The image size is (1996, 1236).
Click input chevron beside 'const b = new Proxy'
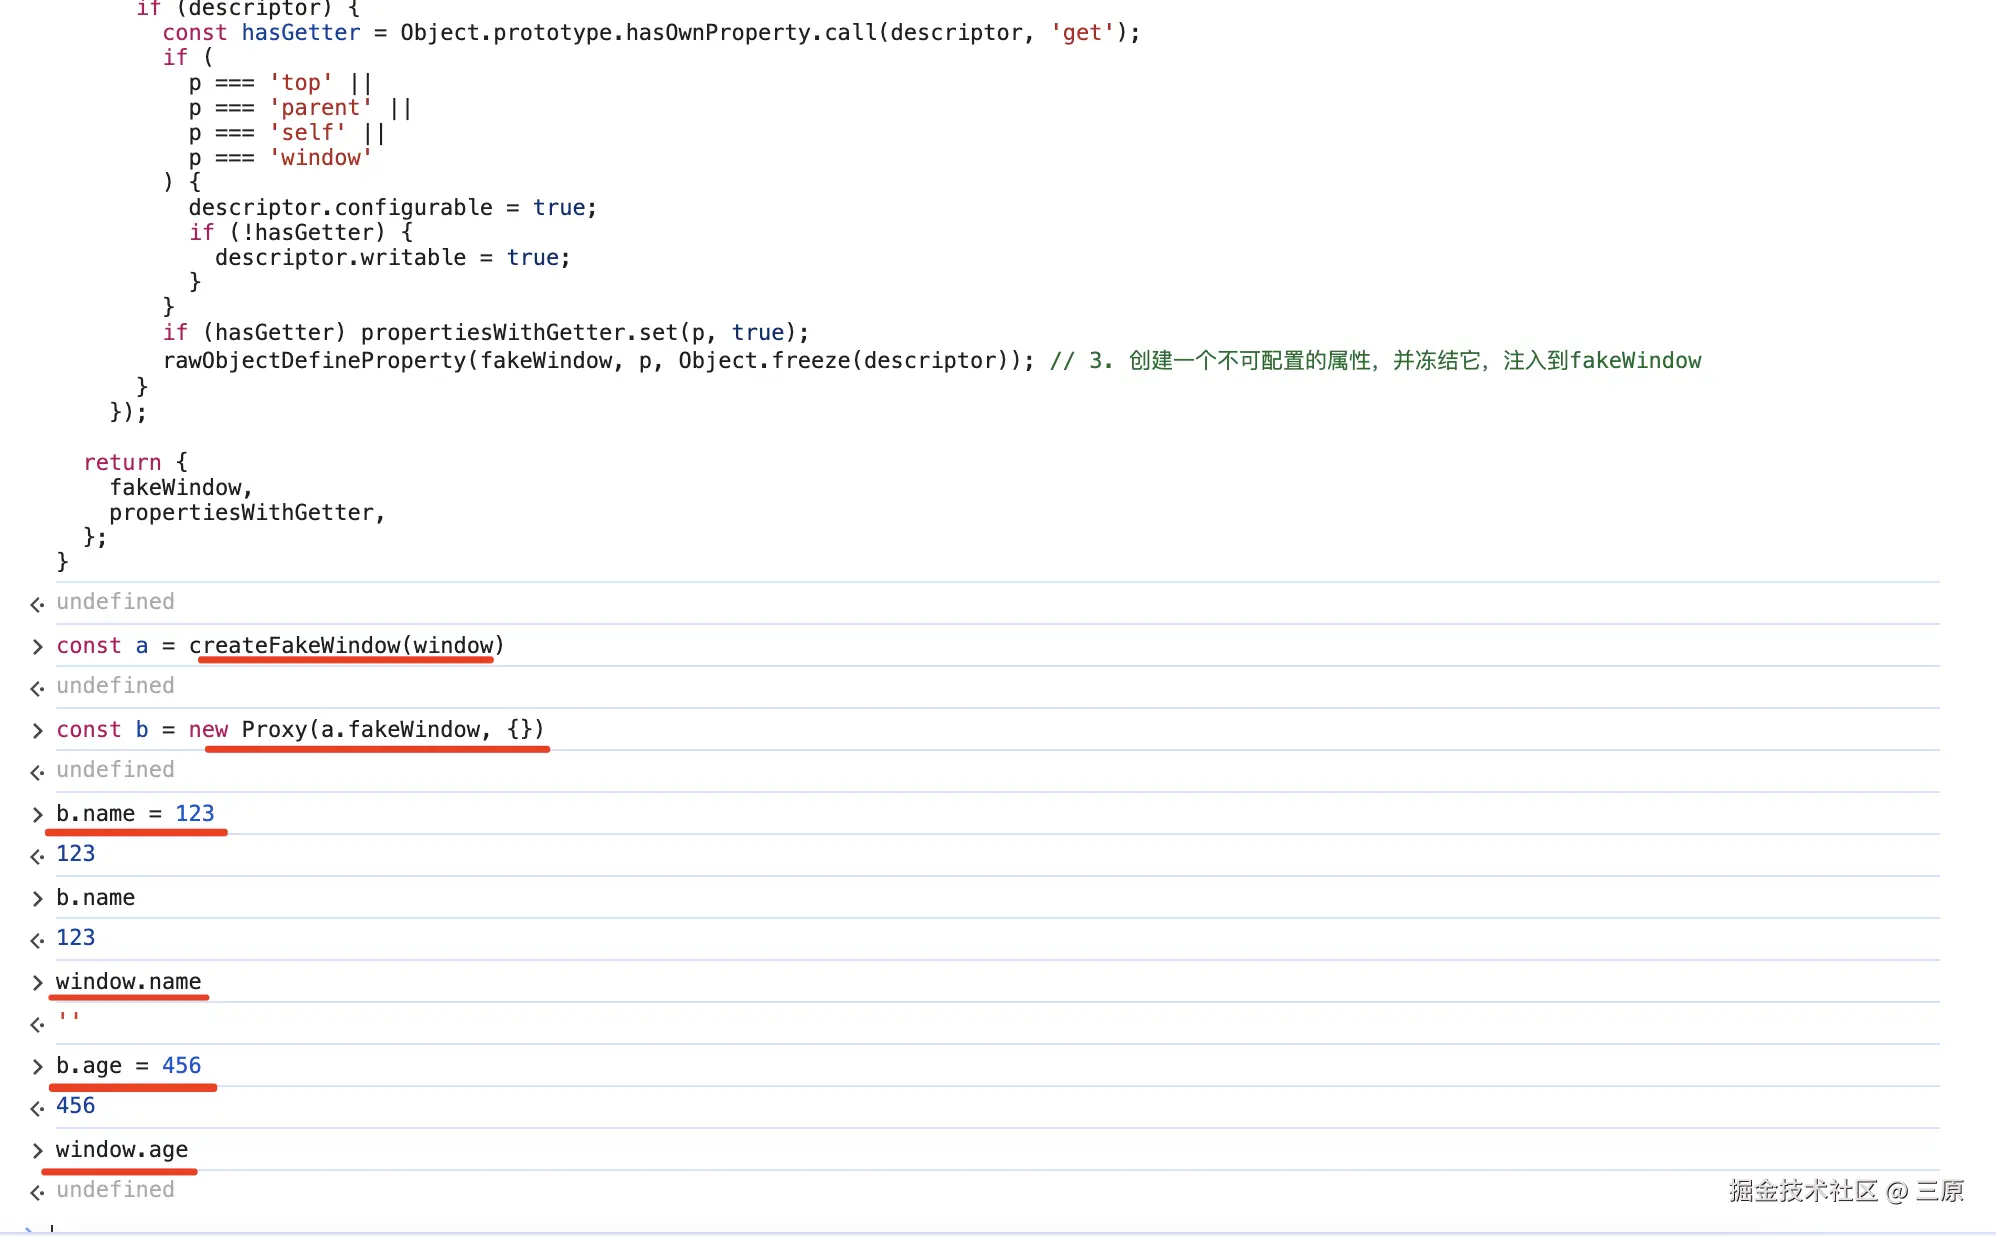(x=37, y=731)
